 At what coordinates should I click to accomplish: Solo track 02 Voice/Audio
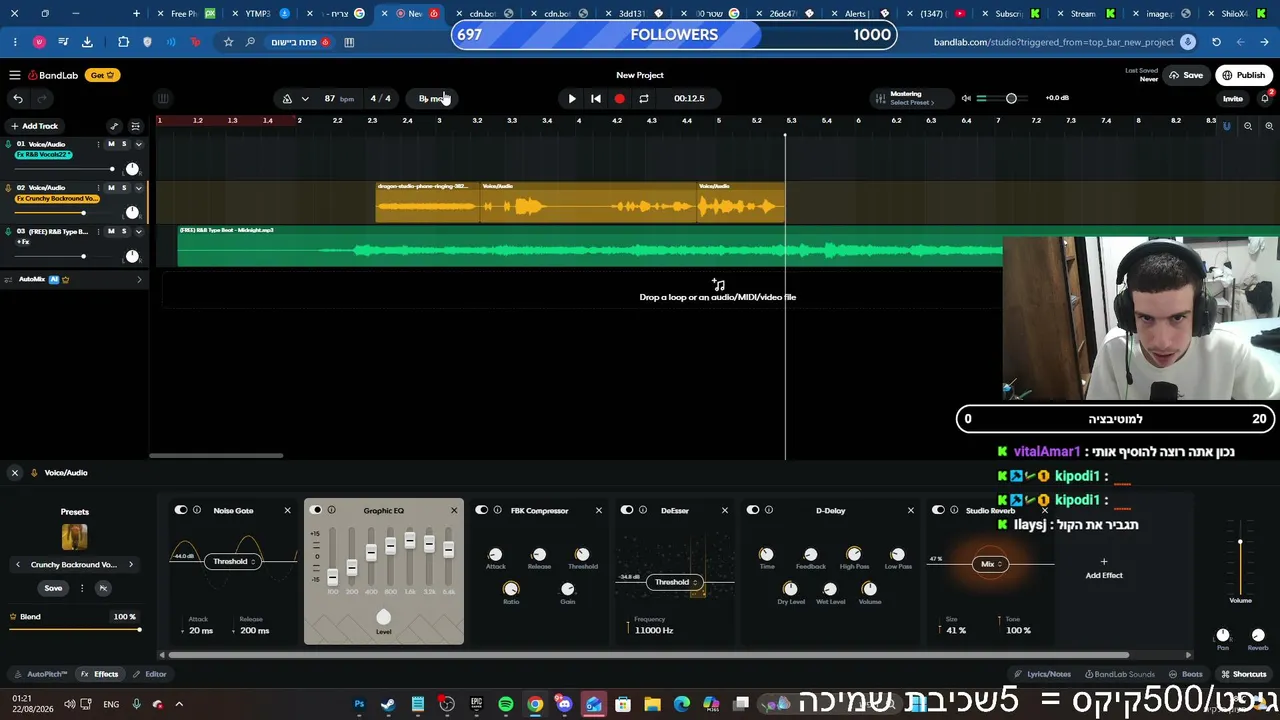click(124, 188)
